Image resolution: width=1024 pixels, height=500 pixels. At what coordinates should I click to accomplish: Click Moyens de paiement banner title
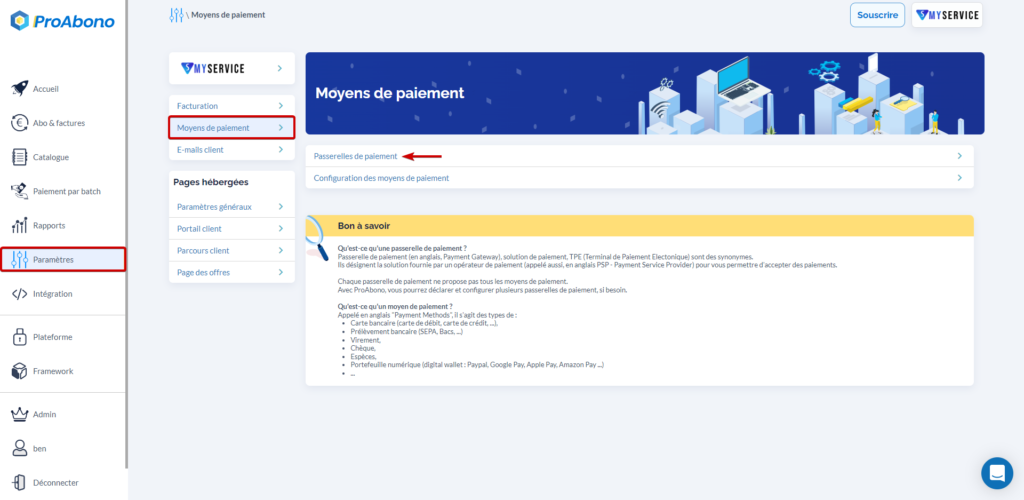(390, 93)
